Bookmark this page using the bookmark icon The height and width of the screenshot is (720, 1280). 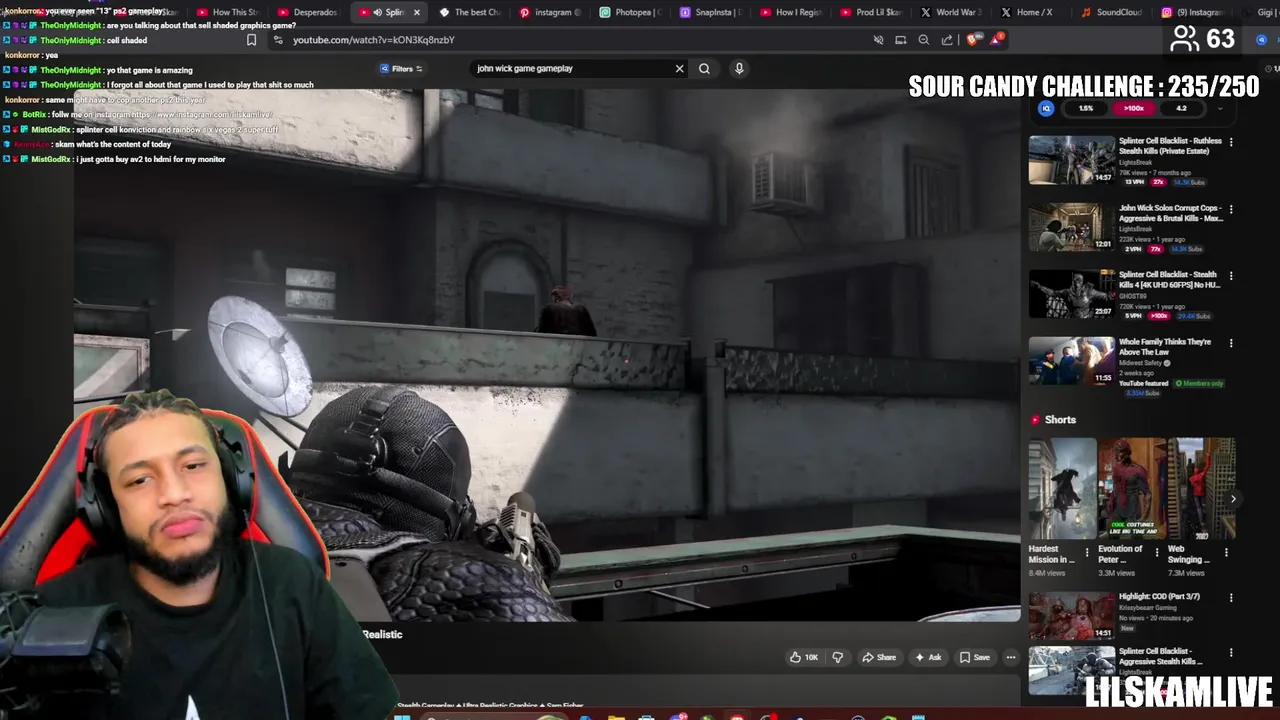tap(251, 40)
